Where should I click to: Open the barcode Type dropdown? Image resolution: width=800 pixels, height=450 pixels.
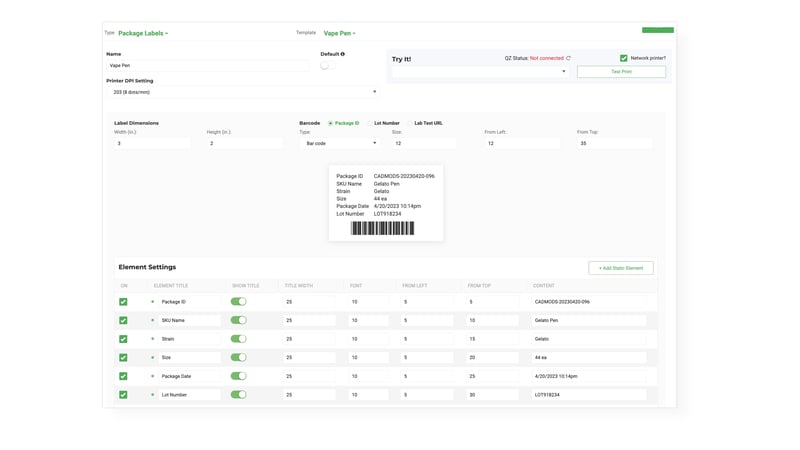coord(341,143)
